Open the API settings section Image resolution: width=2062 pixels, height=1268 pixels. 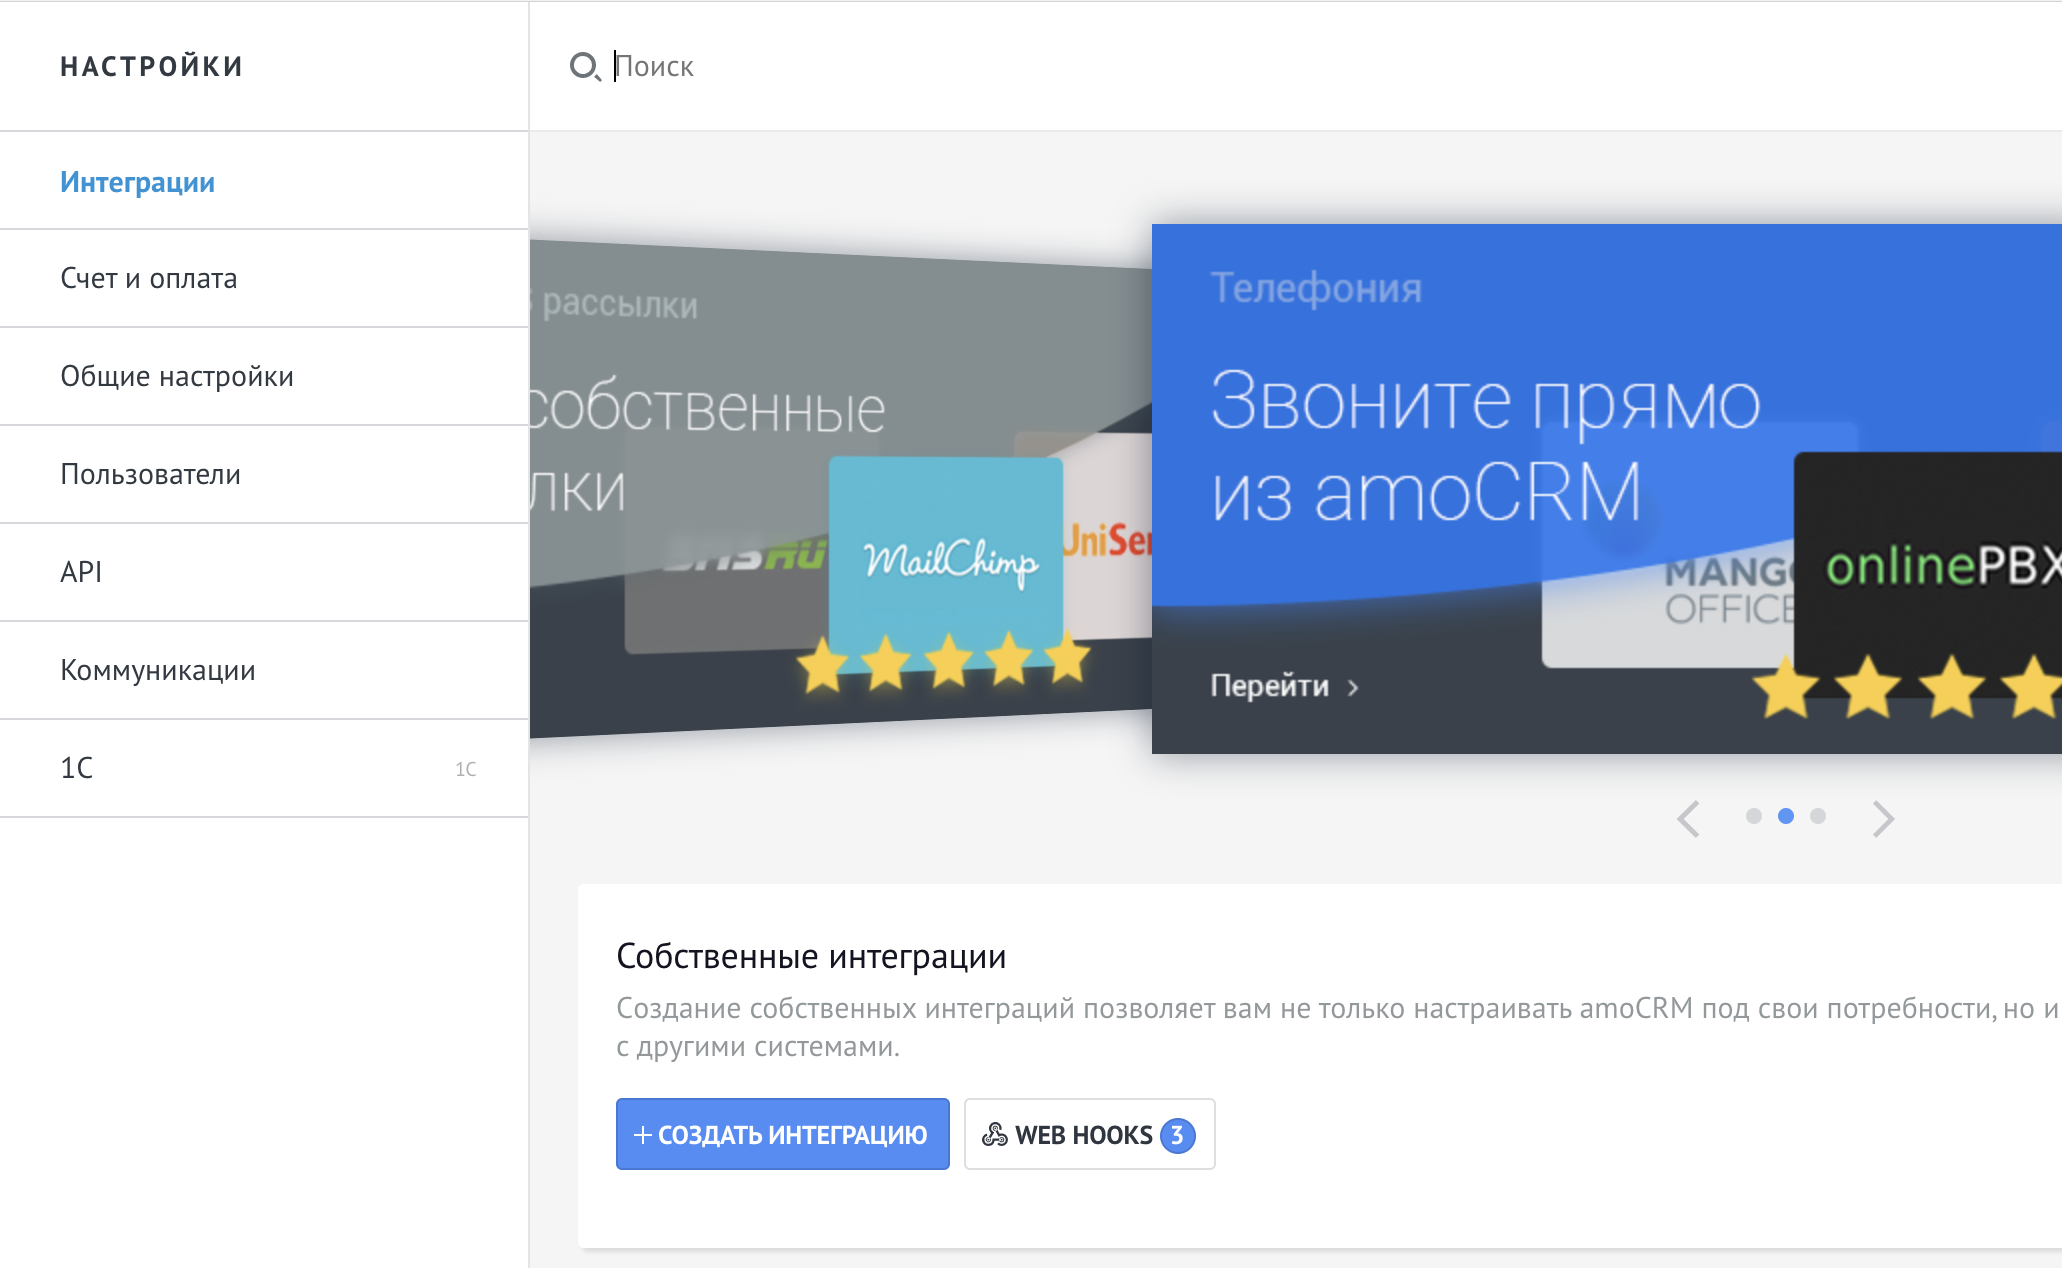(x=264, y=572)
